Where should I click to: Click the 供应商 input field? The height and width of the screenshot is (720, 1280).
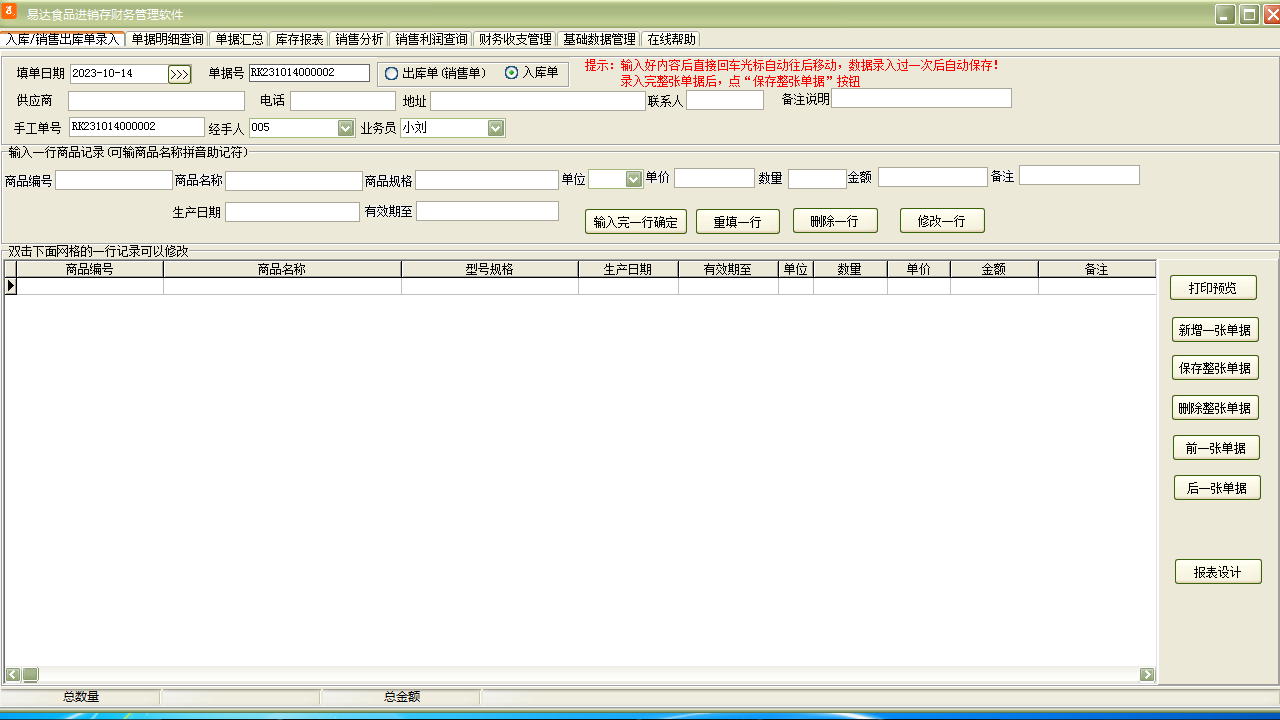(156, 101)
